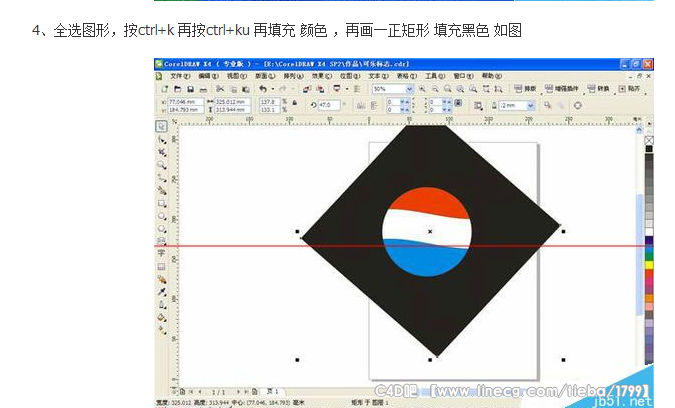Select the Smart Fill tool
675x408 pixels.
[162, 190]
